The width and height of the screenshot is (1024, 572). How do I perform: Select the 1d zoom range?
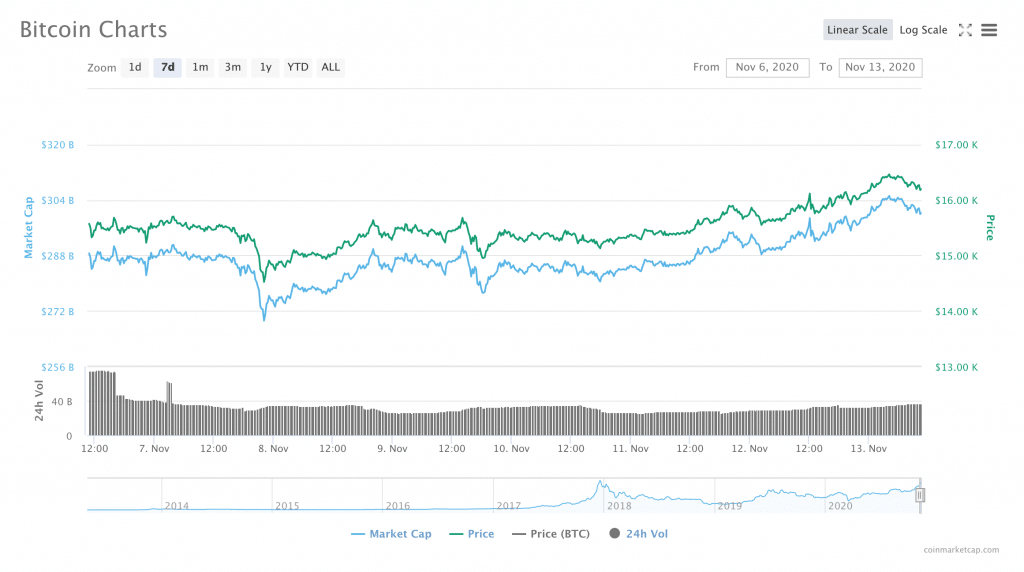pos(134,67)
